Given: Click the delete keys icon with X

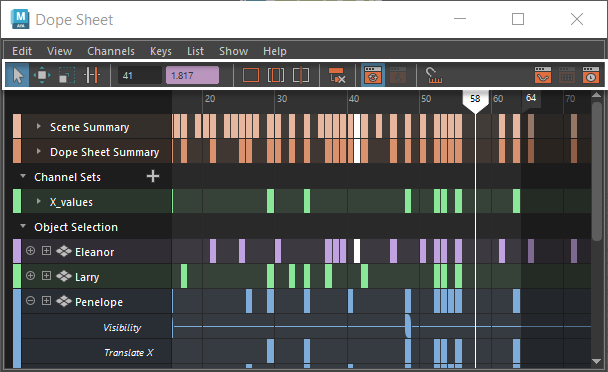Looking at the screenshot, I should [x=336, y=75].
